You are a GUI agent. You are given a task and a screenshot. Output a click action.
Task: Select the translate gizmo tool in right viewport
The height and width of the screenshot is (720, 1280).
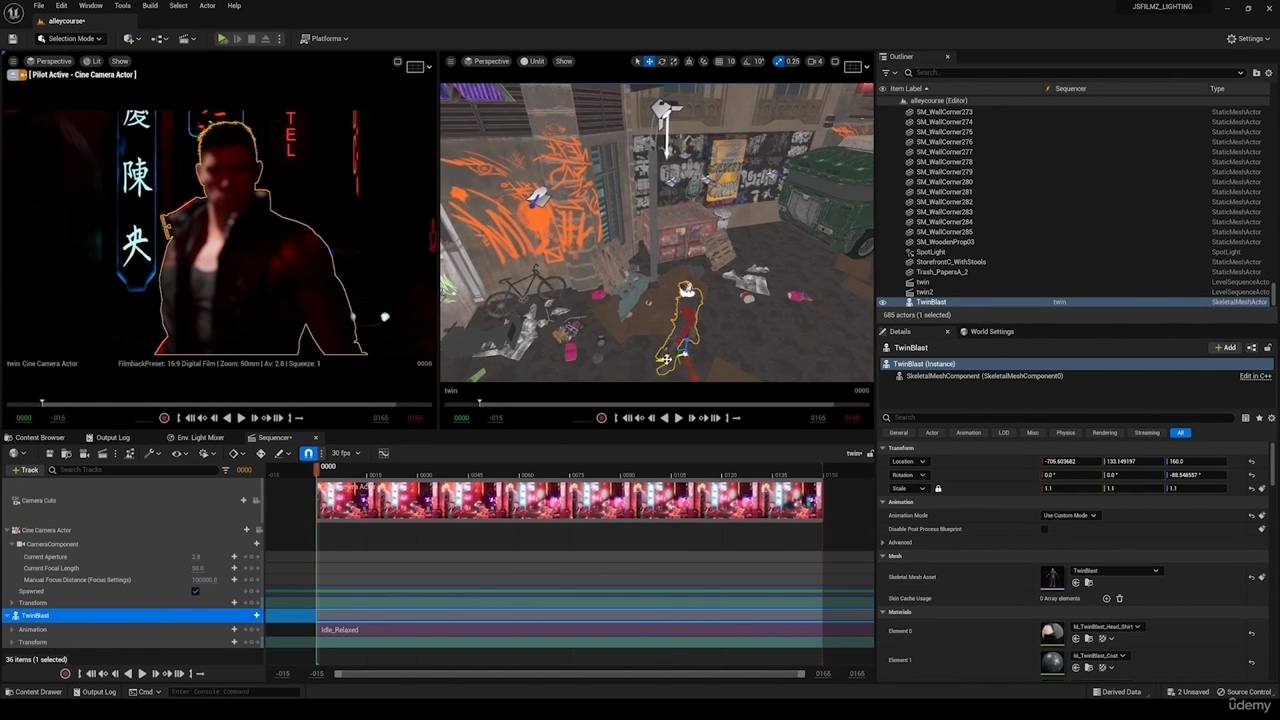pyautogui.click(x=649, y=61)
